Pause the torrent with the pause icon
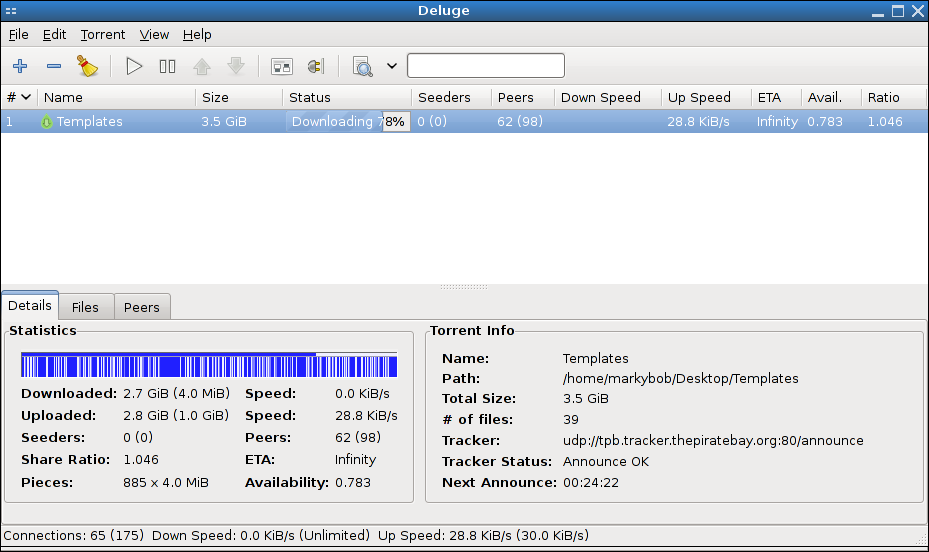Viewport: 929px width, 552px height. pos(167,67)
